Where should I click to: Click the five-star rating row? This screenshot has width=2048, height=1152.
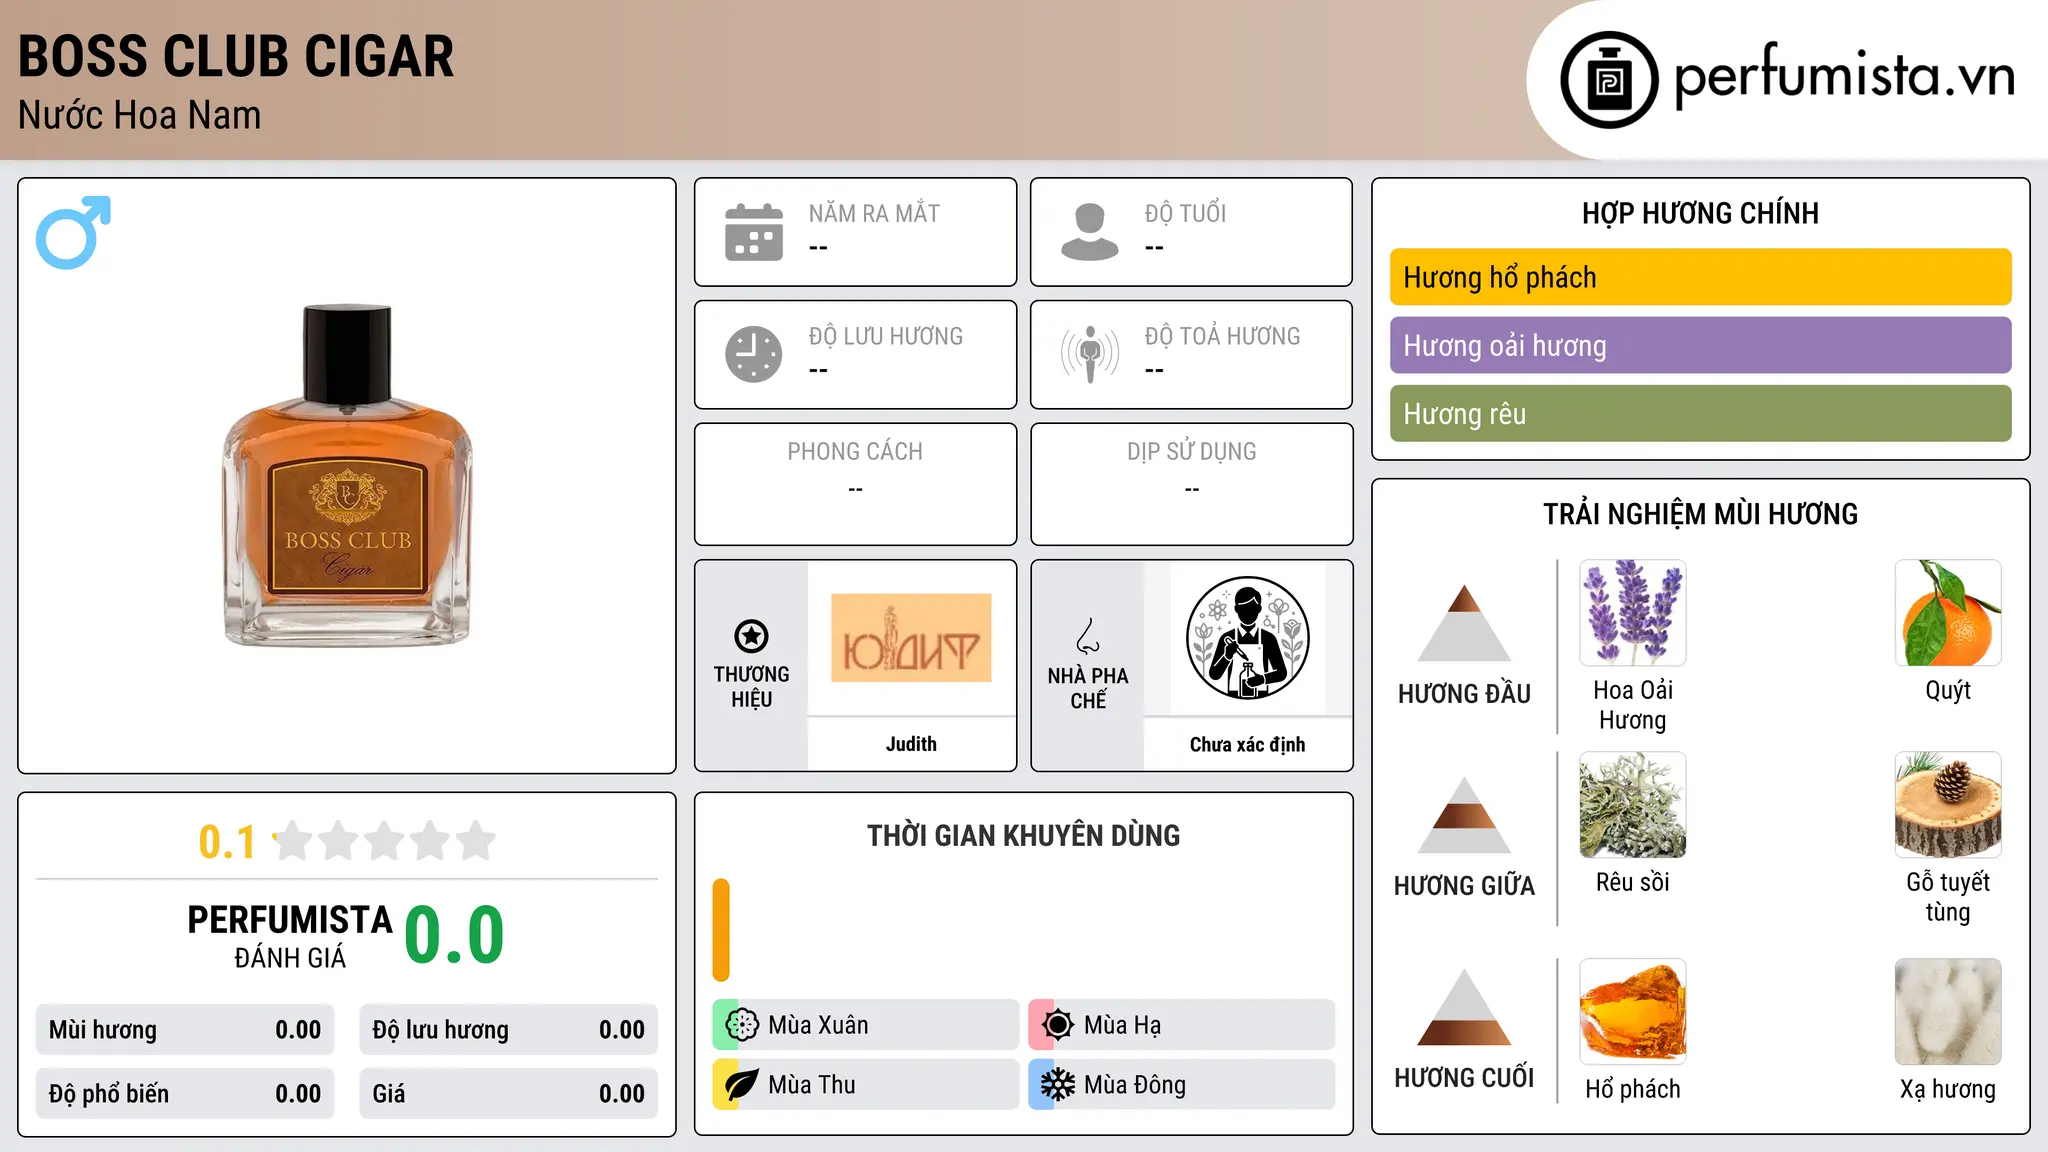tap(385, 841)
